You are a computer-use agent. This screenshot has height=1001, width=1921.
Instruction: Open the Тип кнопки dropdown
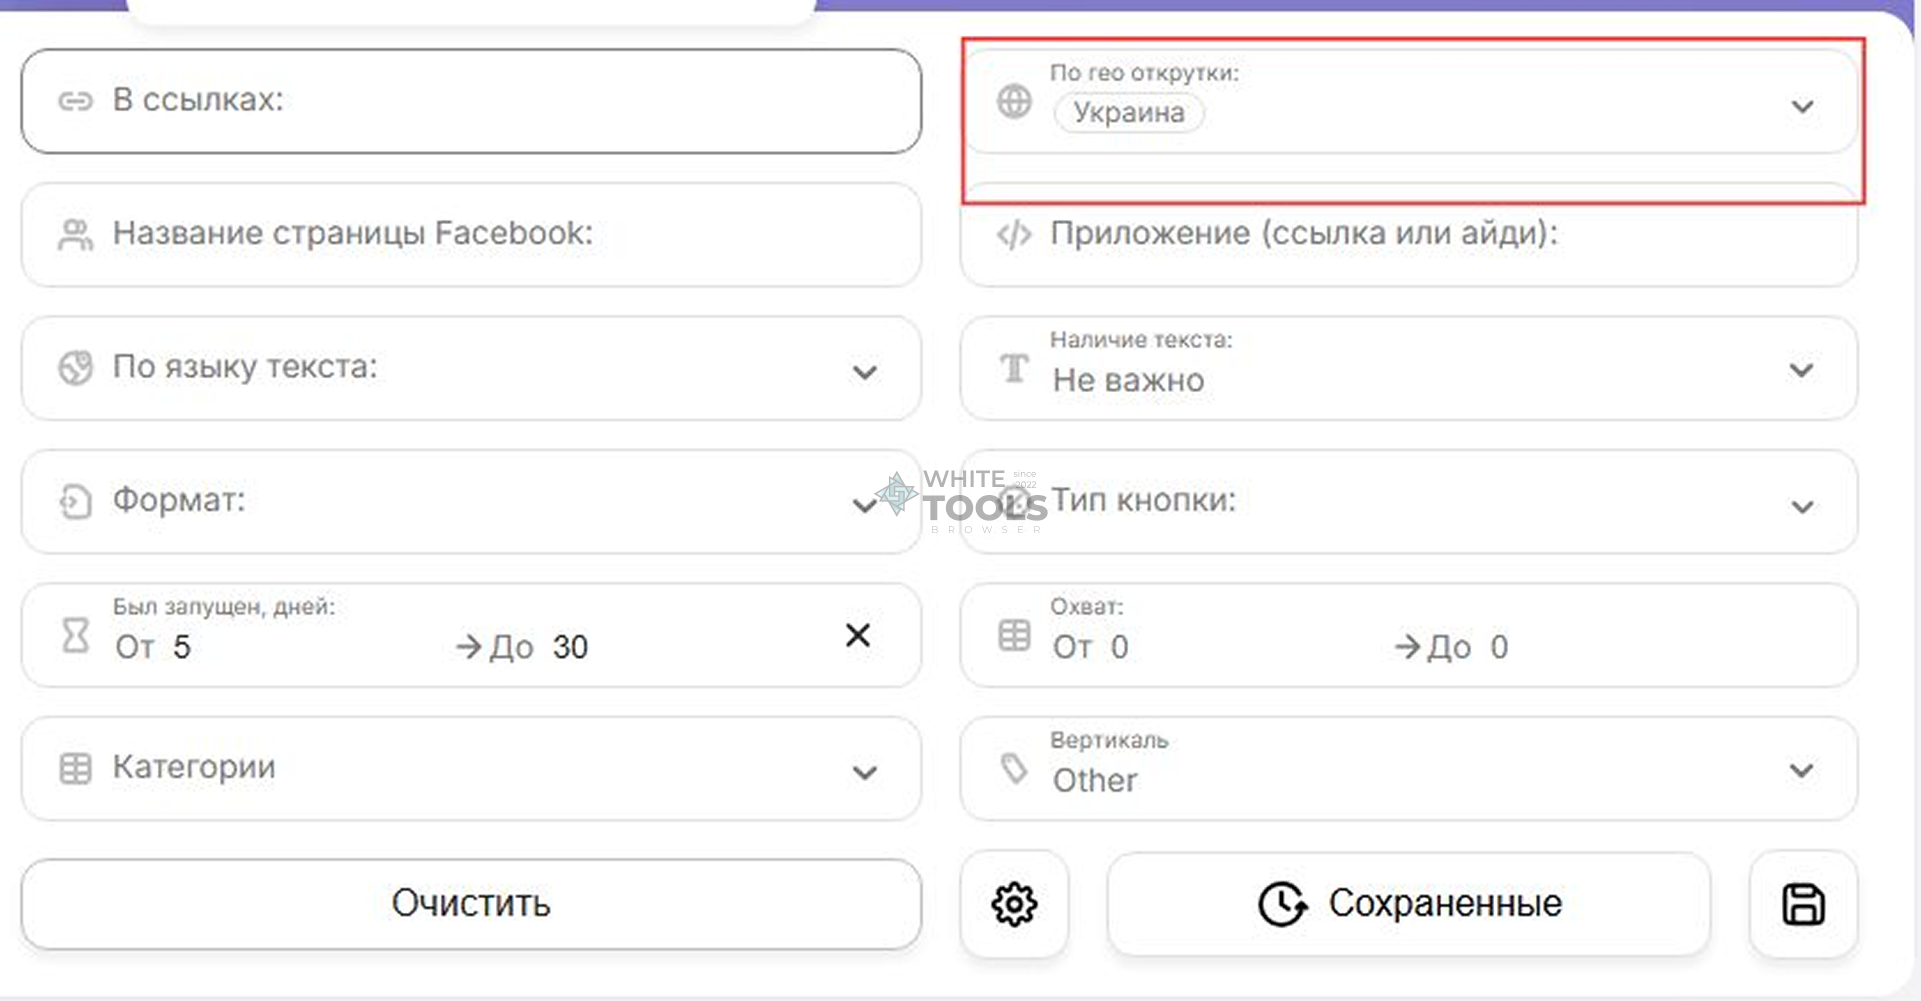point(1802,506)
